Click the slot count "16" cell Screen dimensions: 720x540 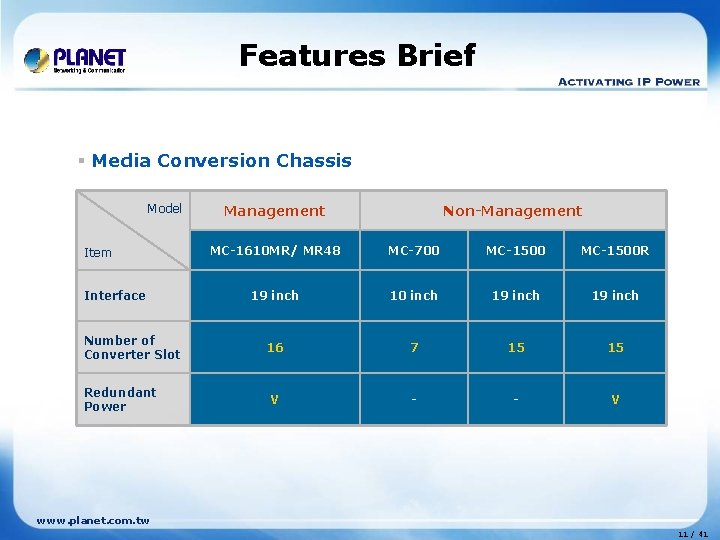point(275,347)
